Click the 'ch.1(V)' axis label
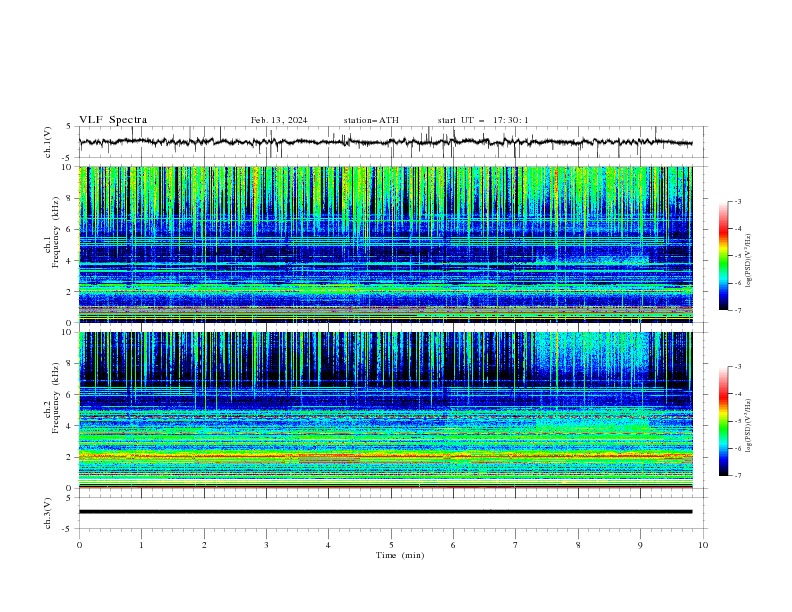792x612 pixels. [48, 142]
